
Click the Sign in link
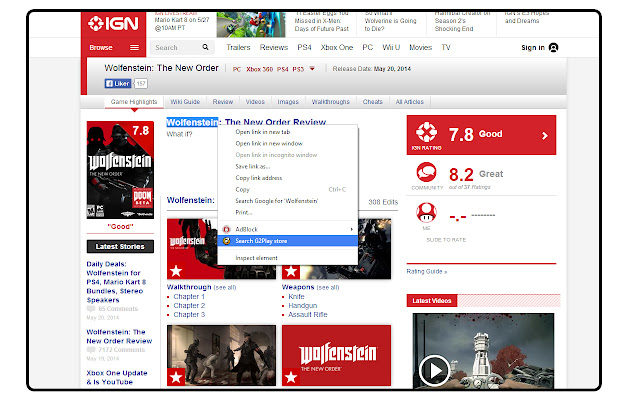[x=533, y=47]
